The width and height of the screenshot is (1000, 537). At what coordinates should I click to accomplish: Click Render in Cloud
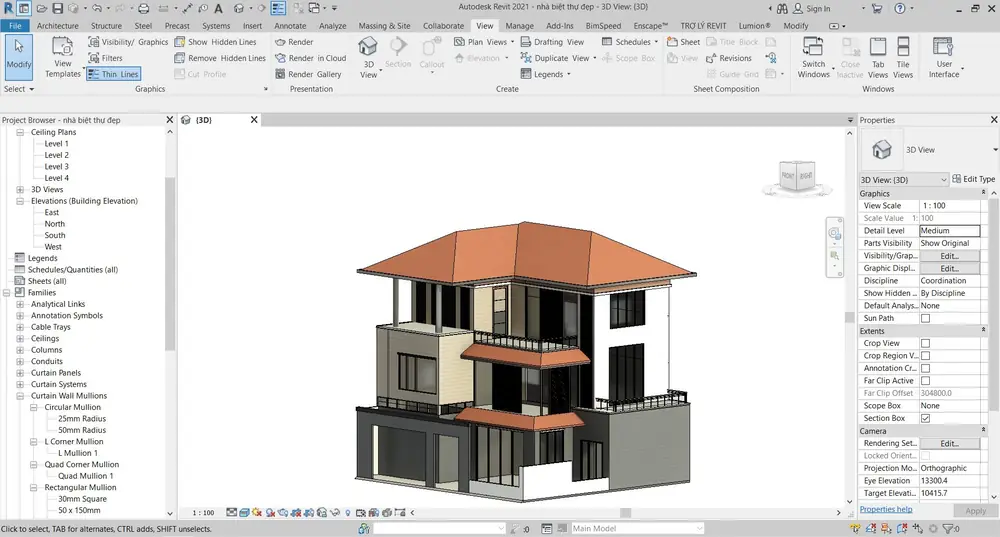coord(311,58)
